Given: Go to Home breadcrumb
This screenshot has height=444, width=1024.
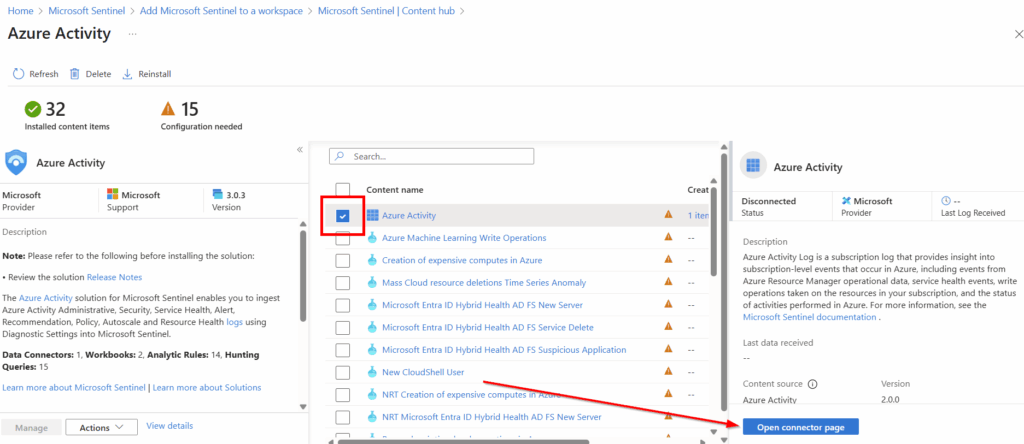Looking at the screenshot, I should (x=20, y=11).
